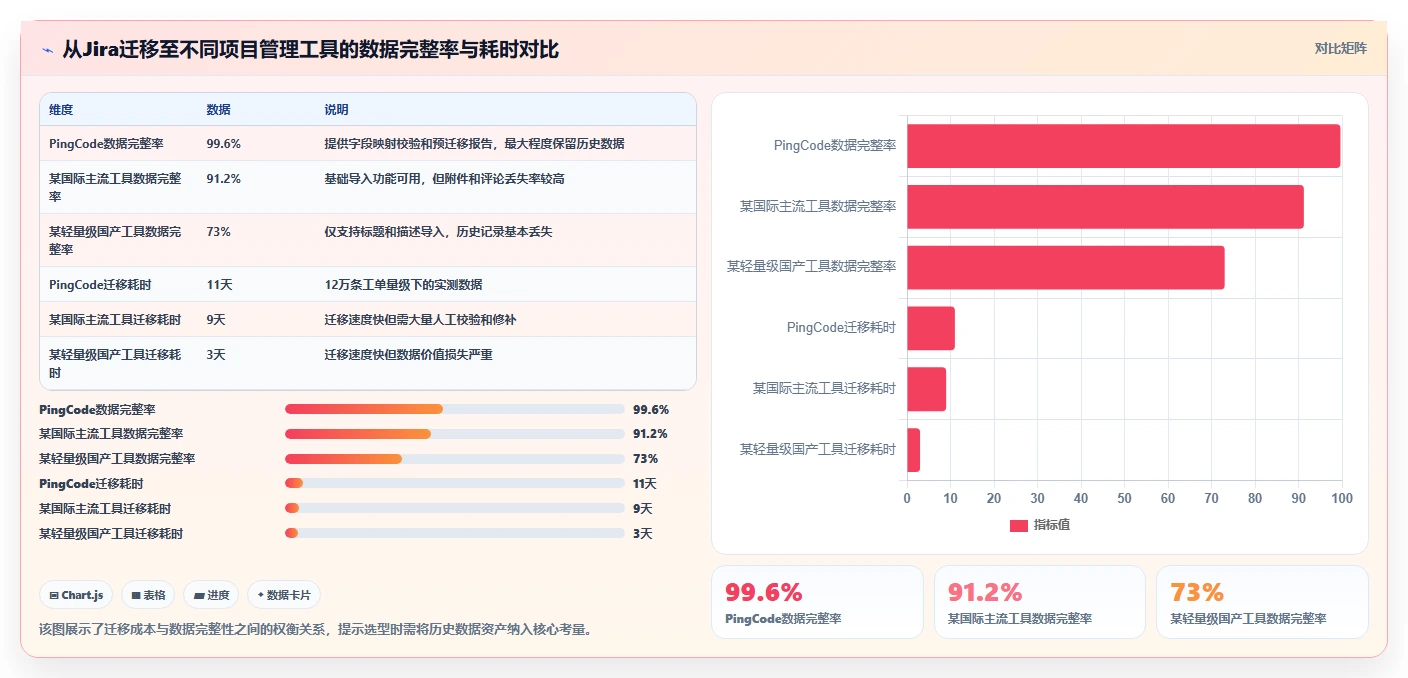Open the 99.6% PingCode data card
The height and width of the screenshot is (678, 1408).
[817, 602]
